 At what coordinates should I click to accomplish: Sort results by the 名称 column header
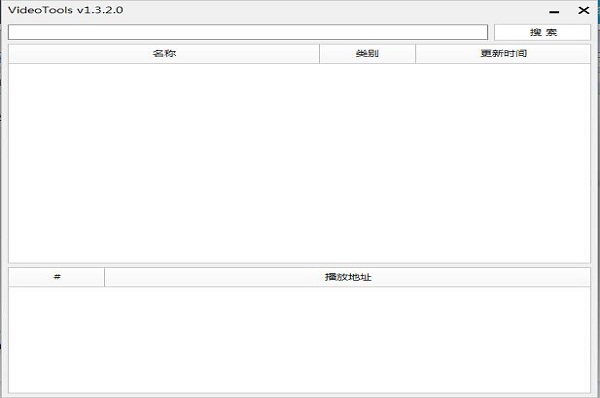164,54
